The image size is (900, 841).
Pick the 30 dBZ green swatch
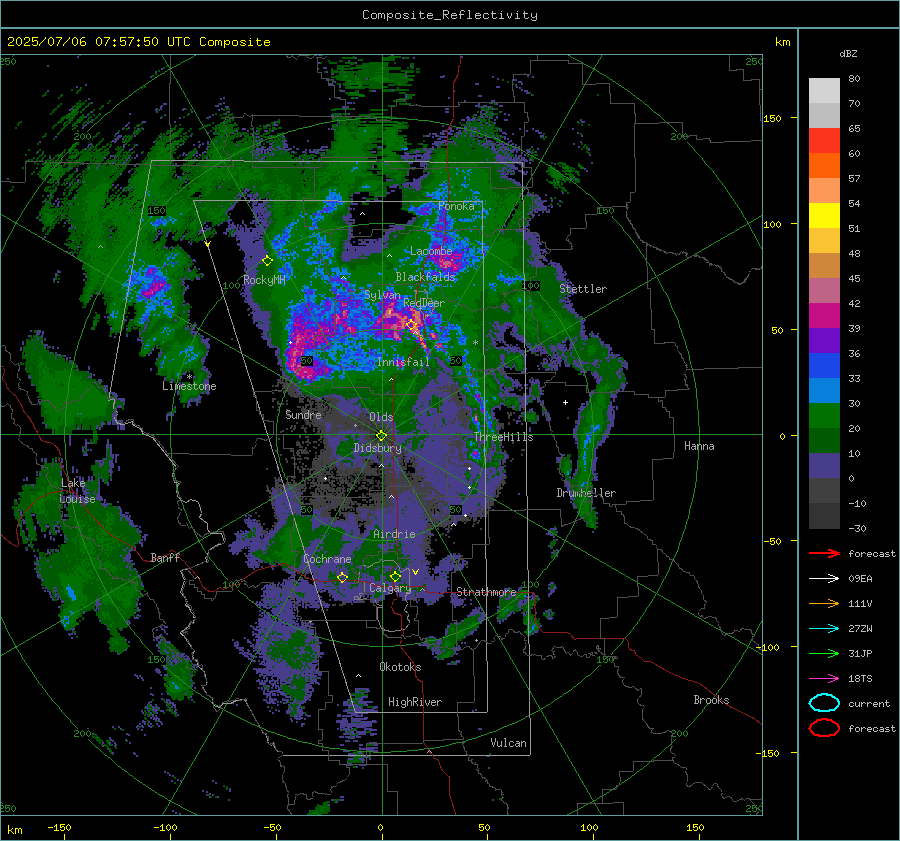(824, 416)
